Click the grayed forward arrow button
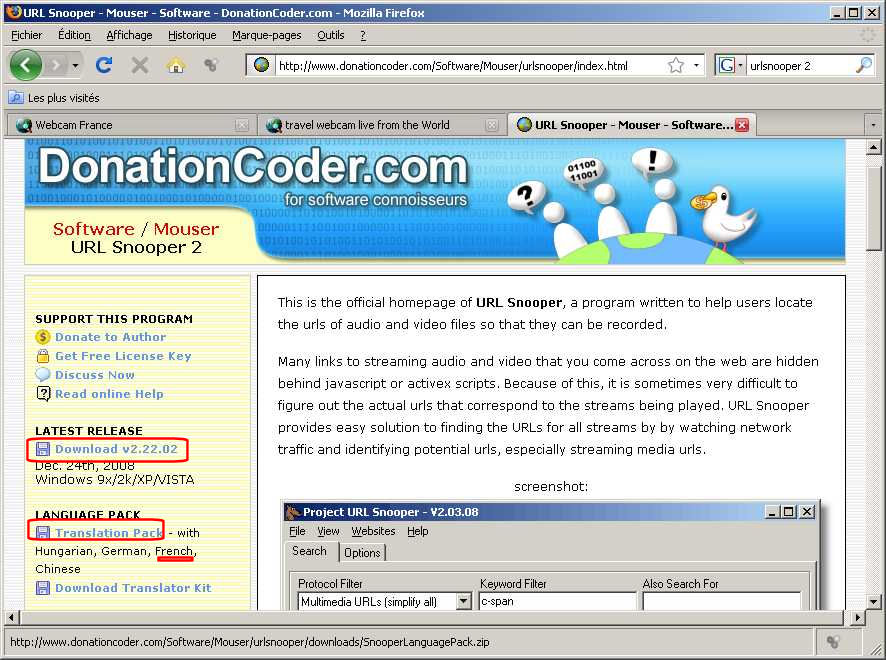Viewport: 886px width, 660px height. point(55,66)
